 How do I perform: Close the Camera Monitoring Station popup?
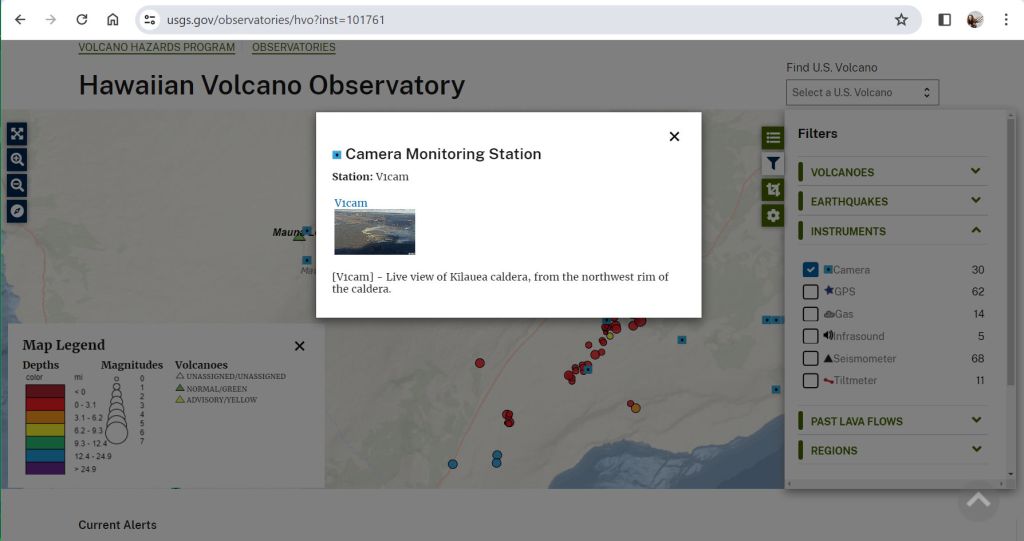(x=674, y=136)
